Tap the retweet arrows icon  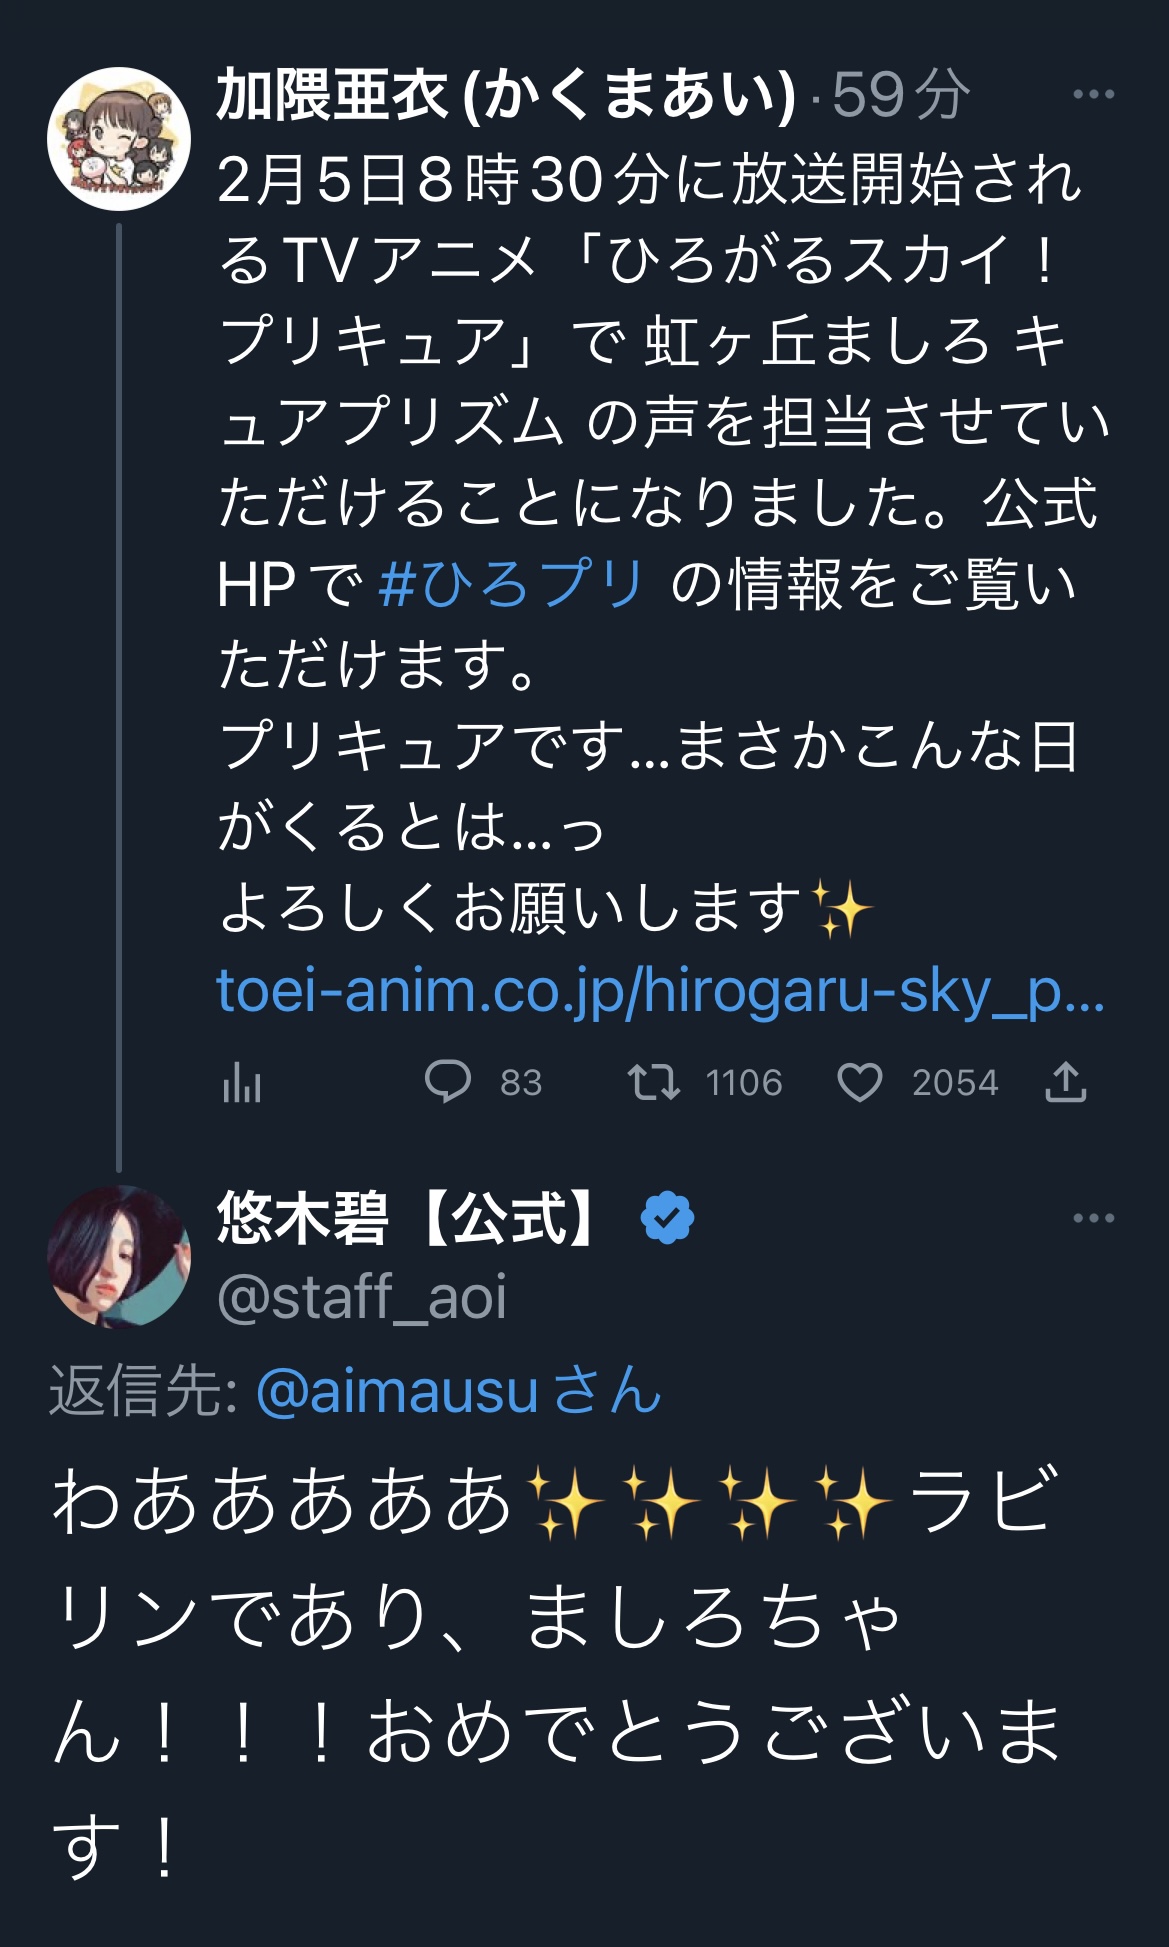click(x=653, y=1082)
